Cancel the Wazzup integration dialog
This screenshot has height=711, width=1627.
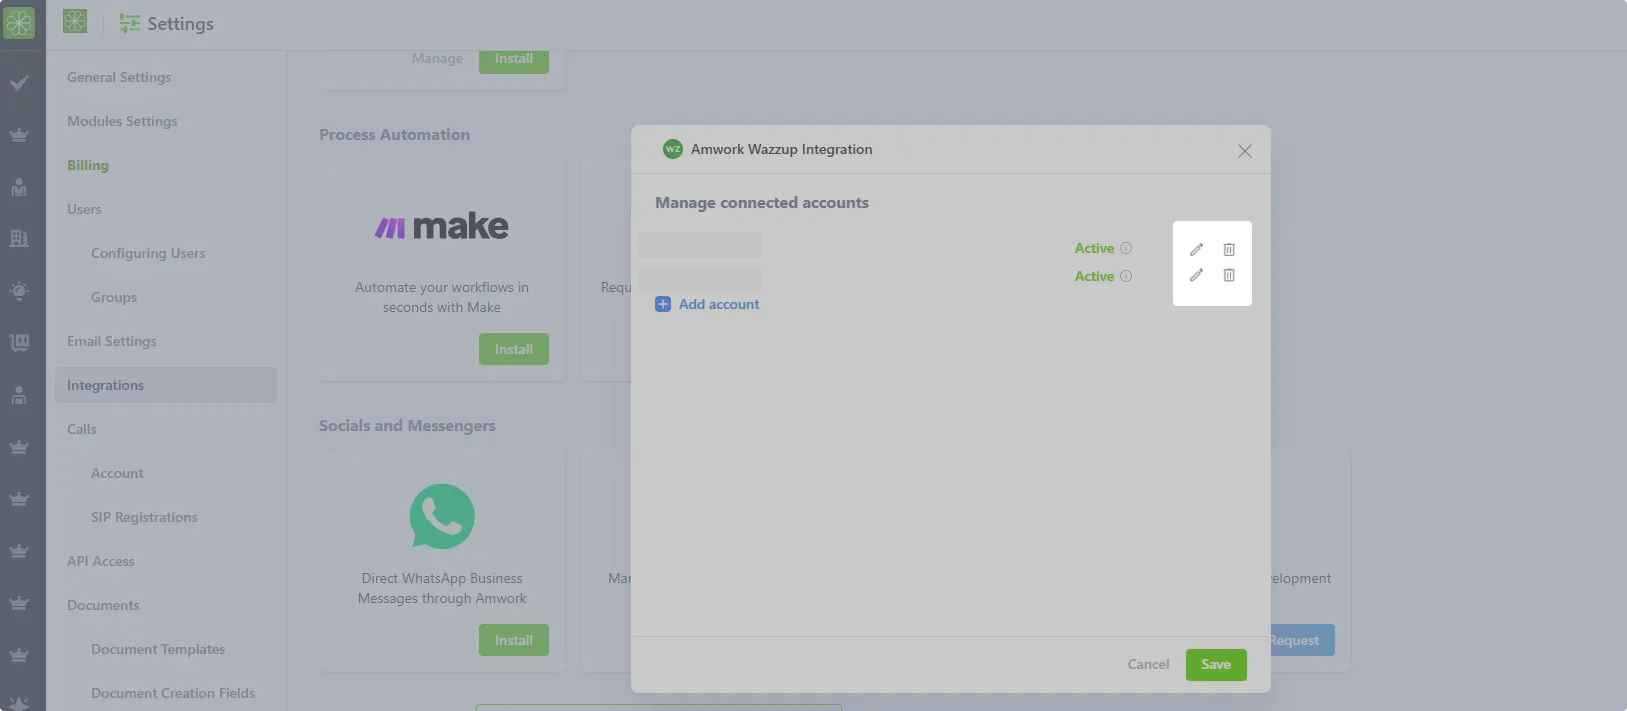click(x=1148, y=665)
